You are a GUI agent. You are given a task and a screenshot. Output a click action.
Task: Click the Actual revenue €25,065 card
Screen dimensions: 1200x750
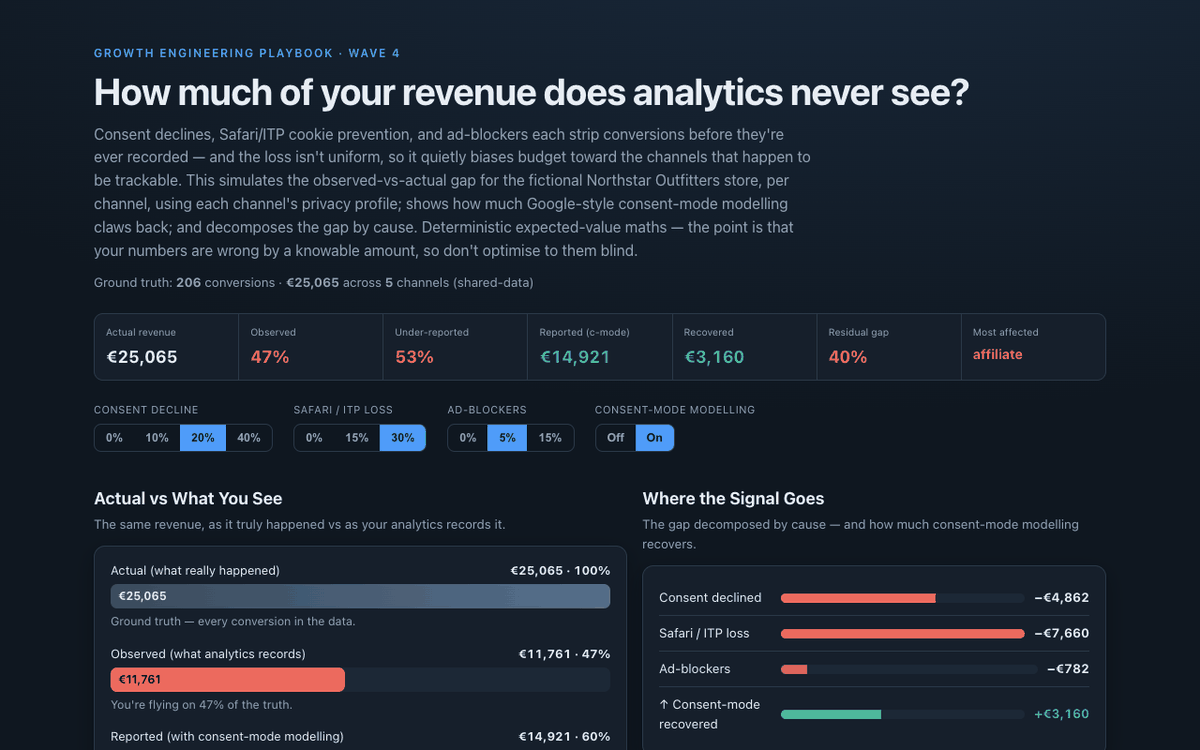pyautogui.click(x=167, y=347)
